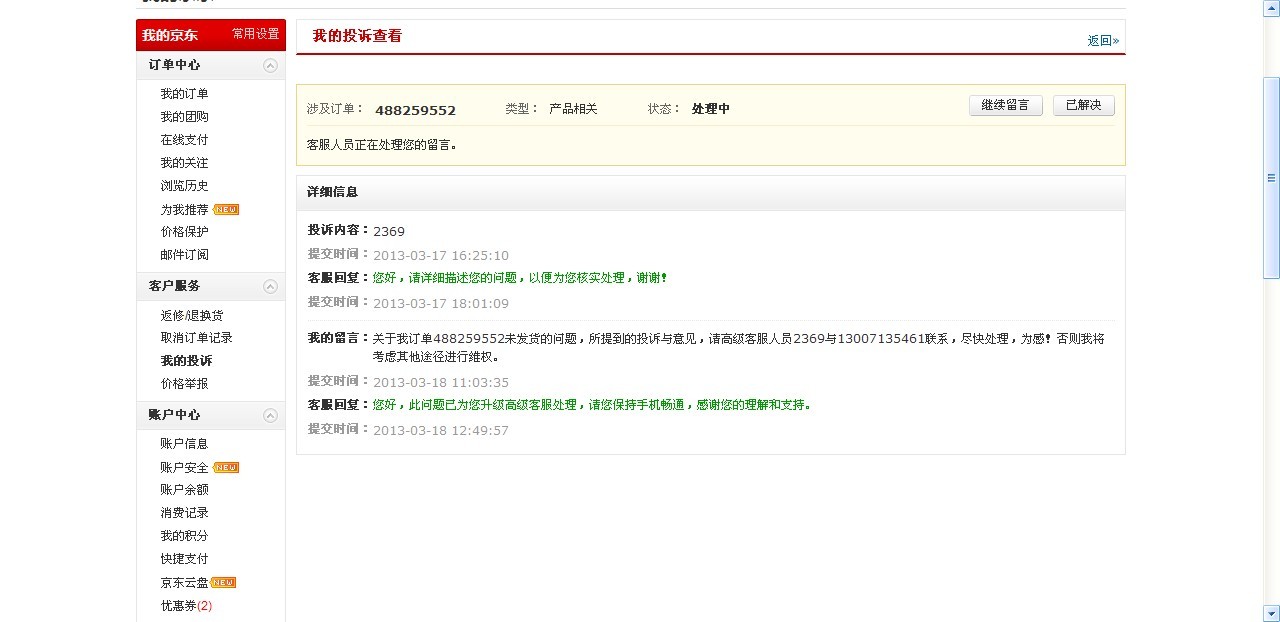Collapse the 订单中心 section
Screen dimensions: 1280x622
269,65
